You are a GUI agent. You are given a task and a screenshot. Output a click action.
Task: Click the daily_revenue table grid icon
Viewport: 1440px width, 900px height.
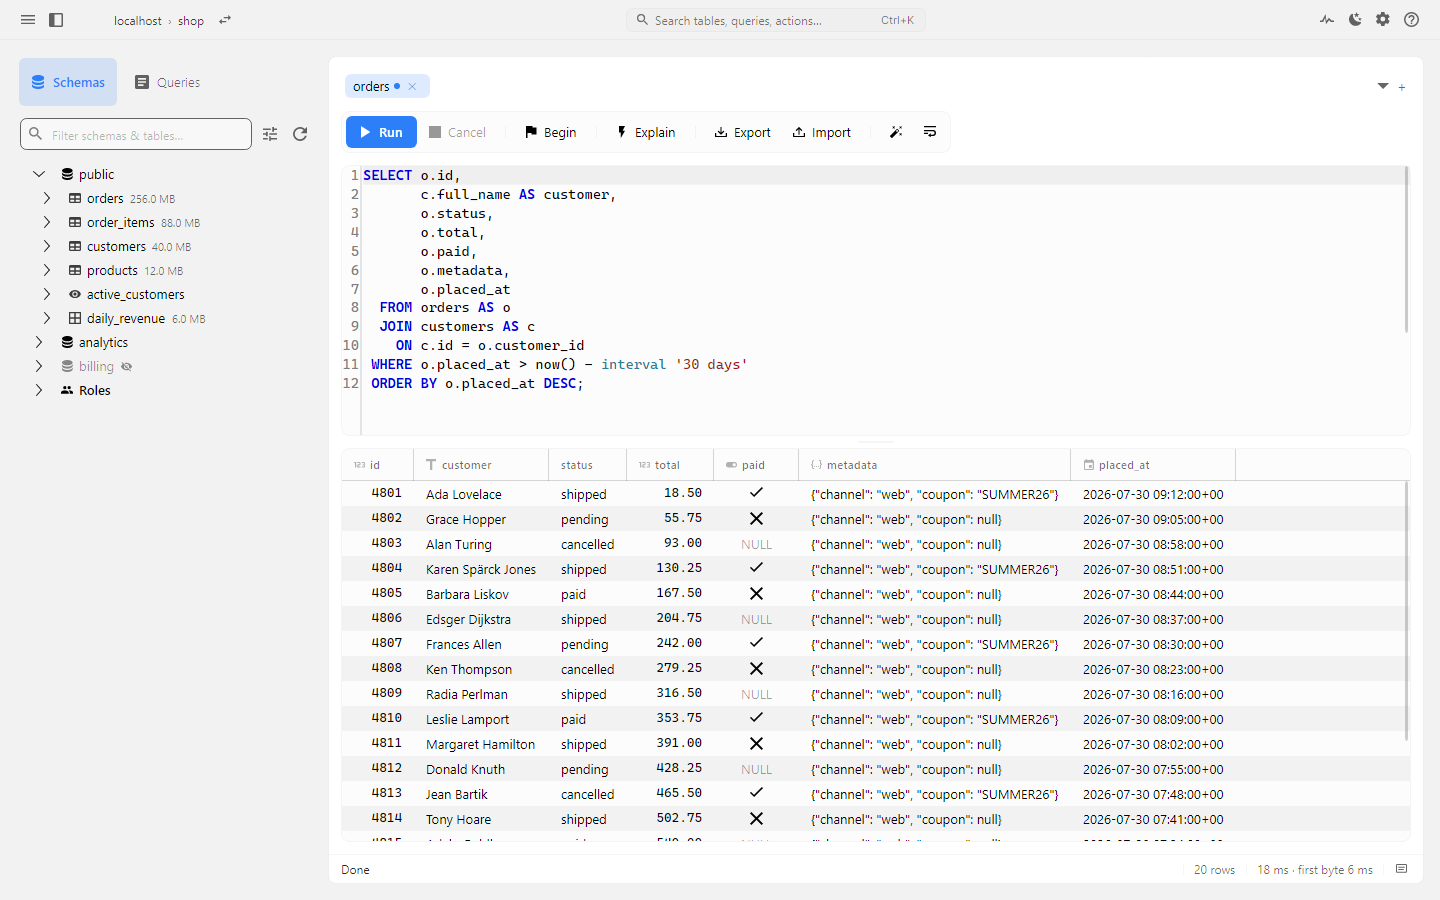[x=75, y=318]
